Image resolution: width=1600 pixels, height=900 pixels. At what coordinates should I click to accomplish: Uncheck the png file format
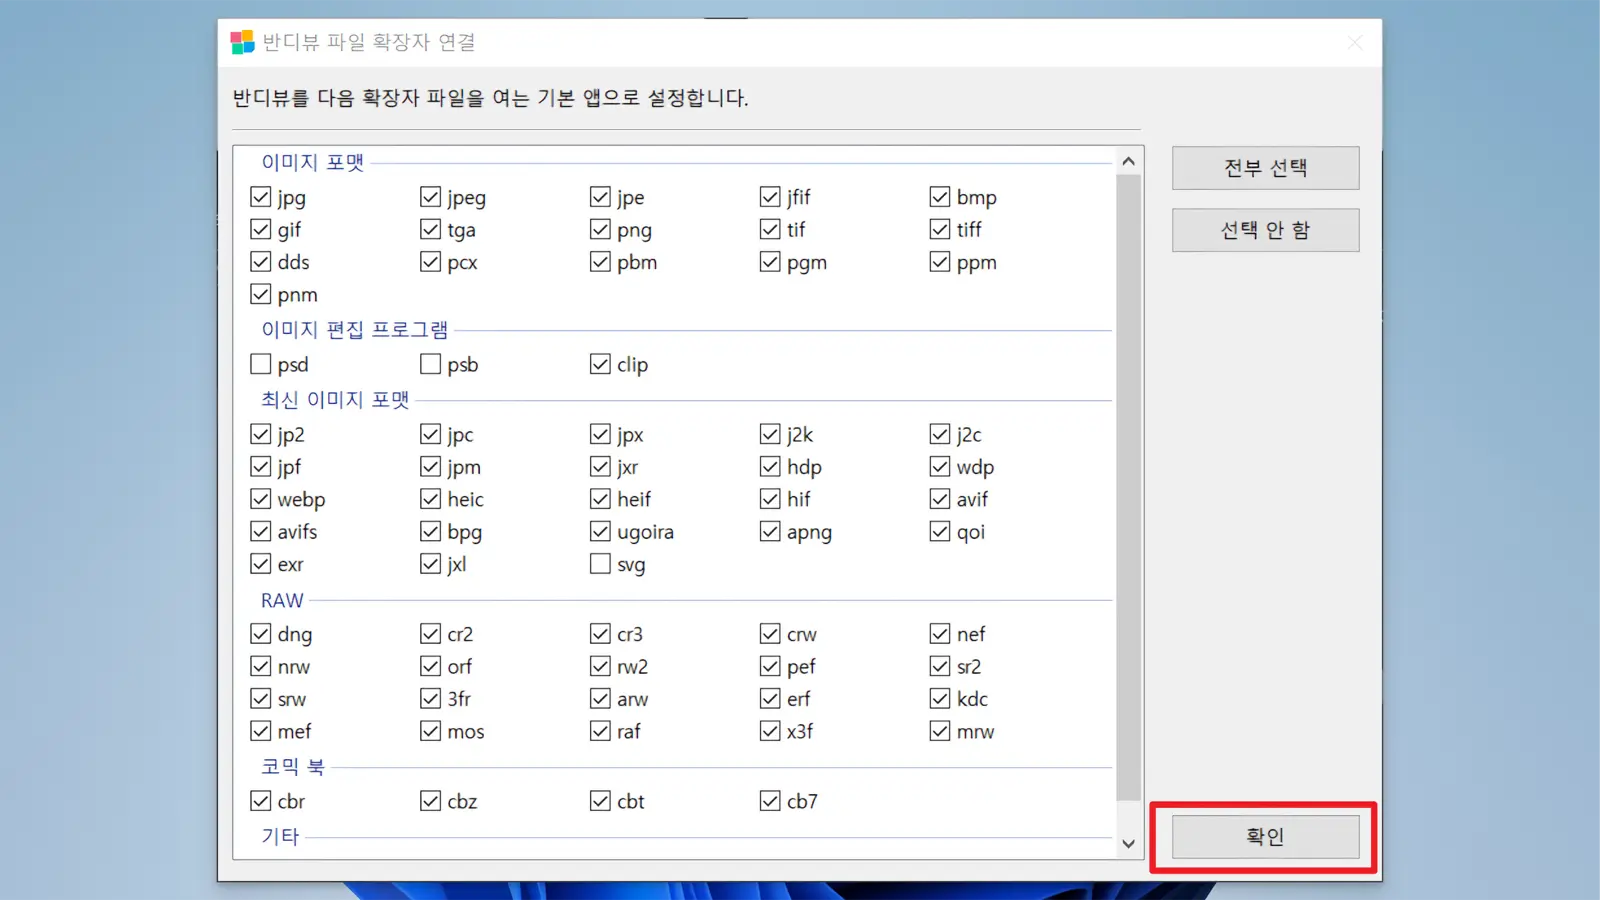click(x=600, y=229)
